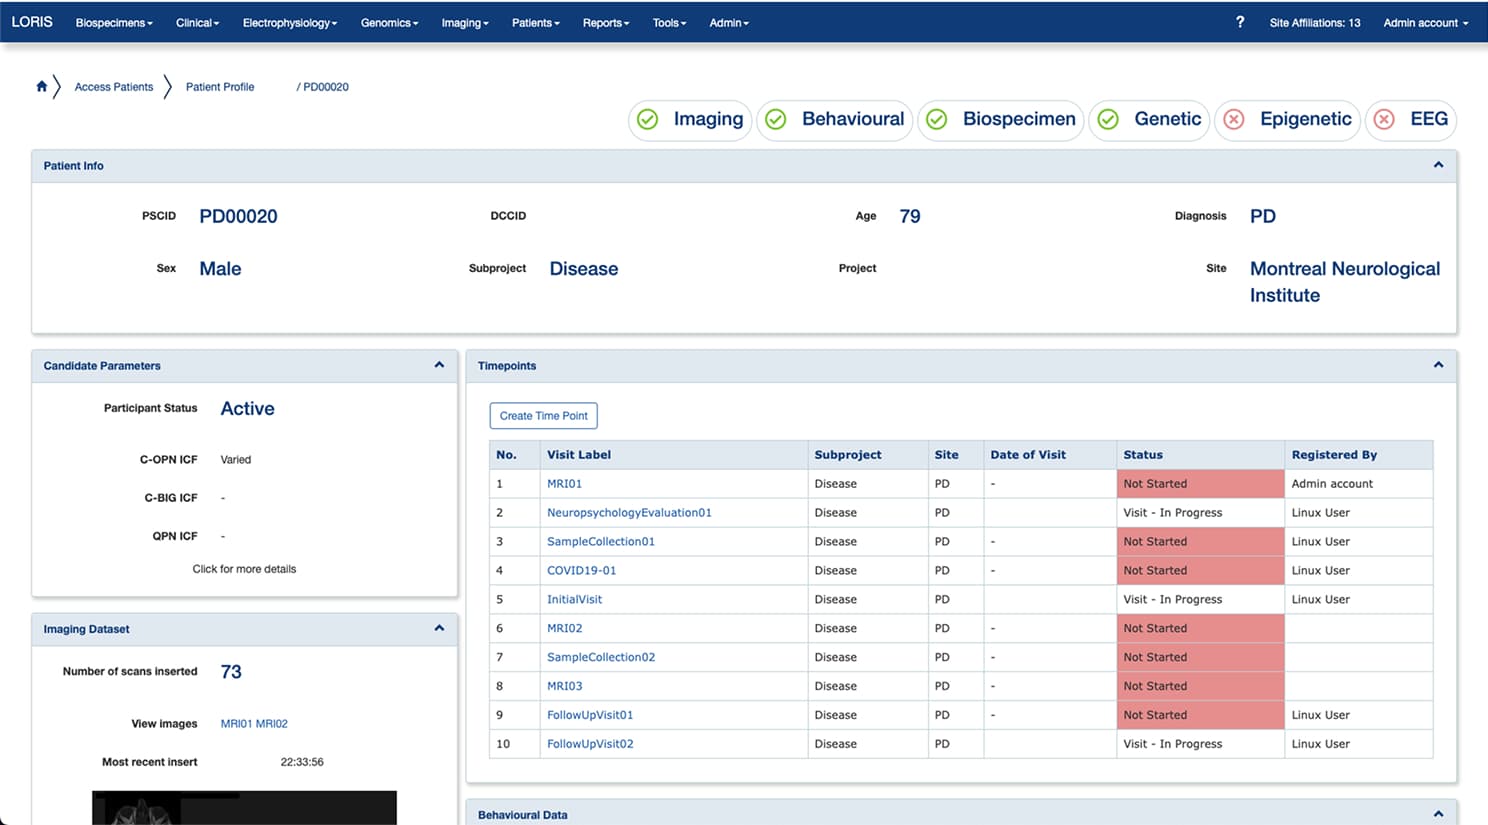Collapse the Patient Info panel
This screenshot has width=1488, height=825.
pos(1438,165)
